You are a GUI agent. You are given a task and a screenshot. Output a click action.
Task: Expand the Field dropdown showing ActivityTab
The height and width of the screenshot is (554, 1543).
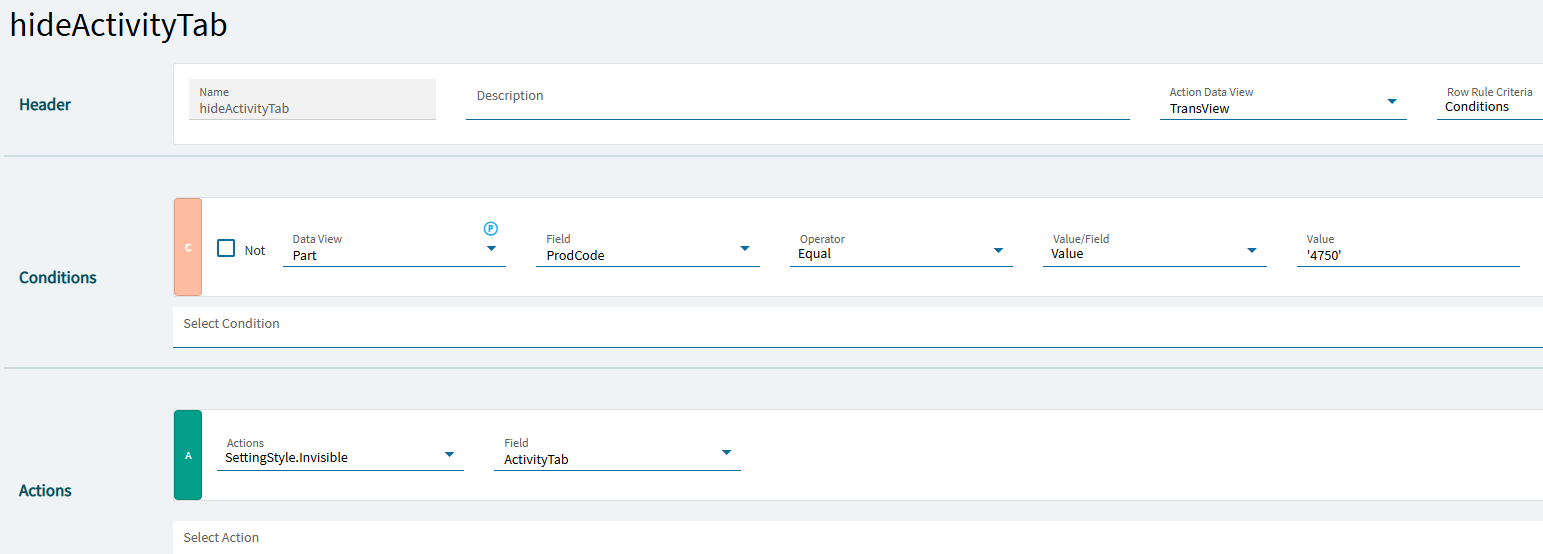tap(726, 453)
